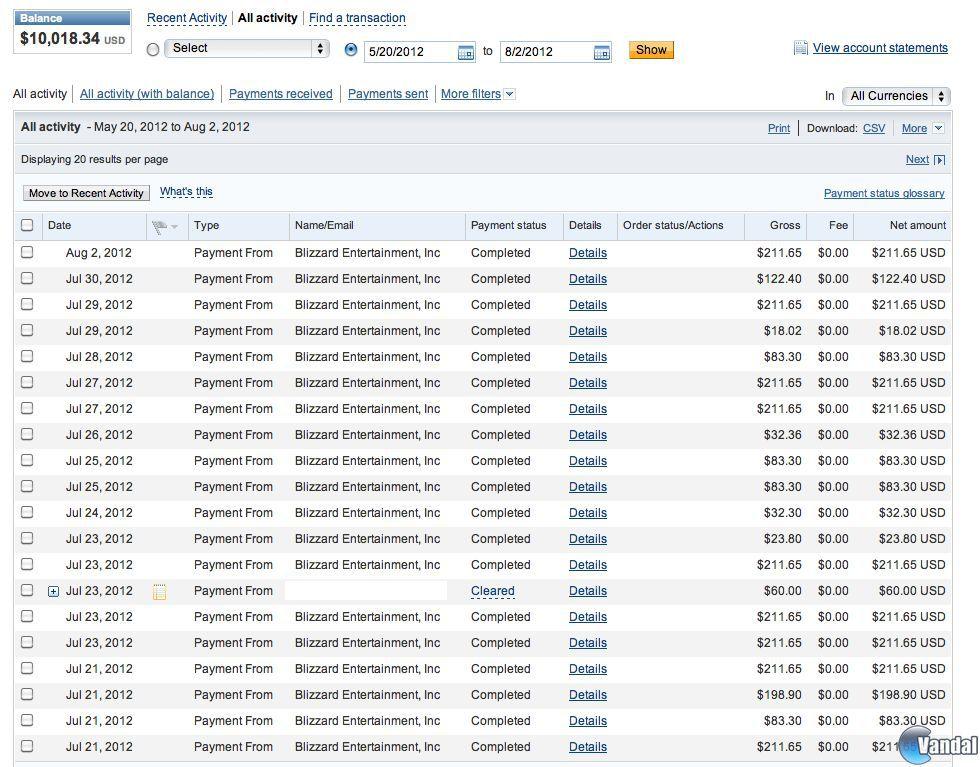Open the note icon on the Cleared row
Image resolution: width=980 pixels, height=767 pixels.
coord(159,591)
